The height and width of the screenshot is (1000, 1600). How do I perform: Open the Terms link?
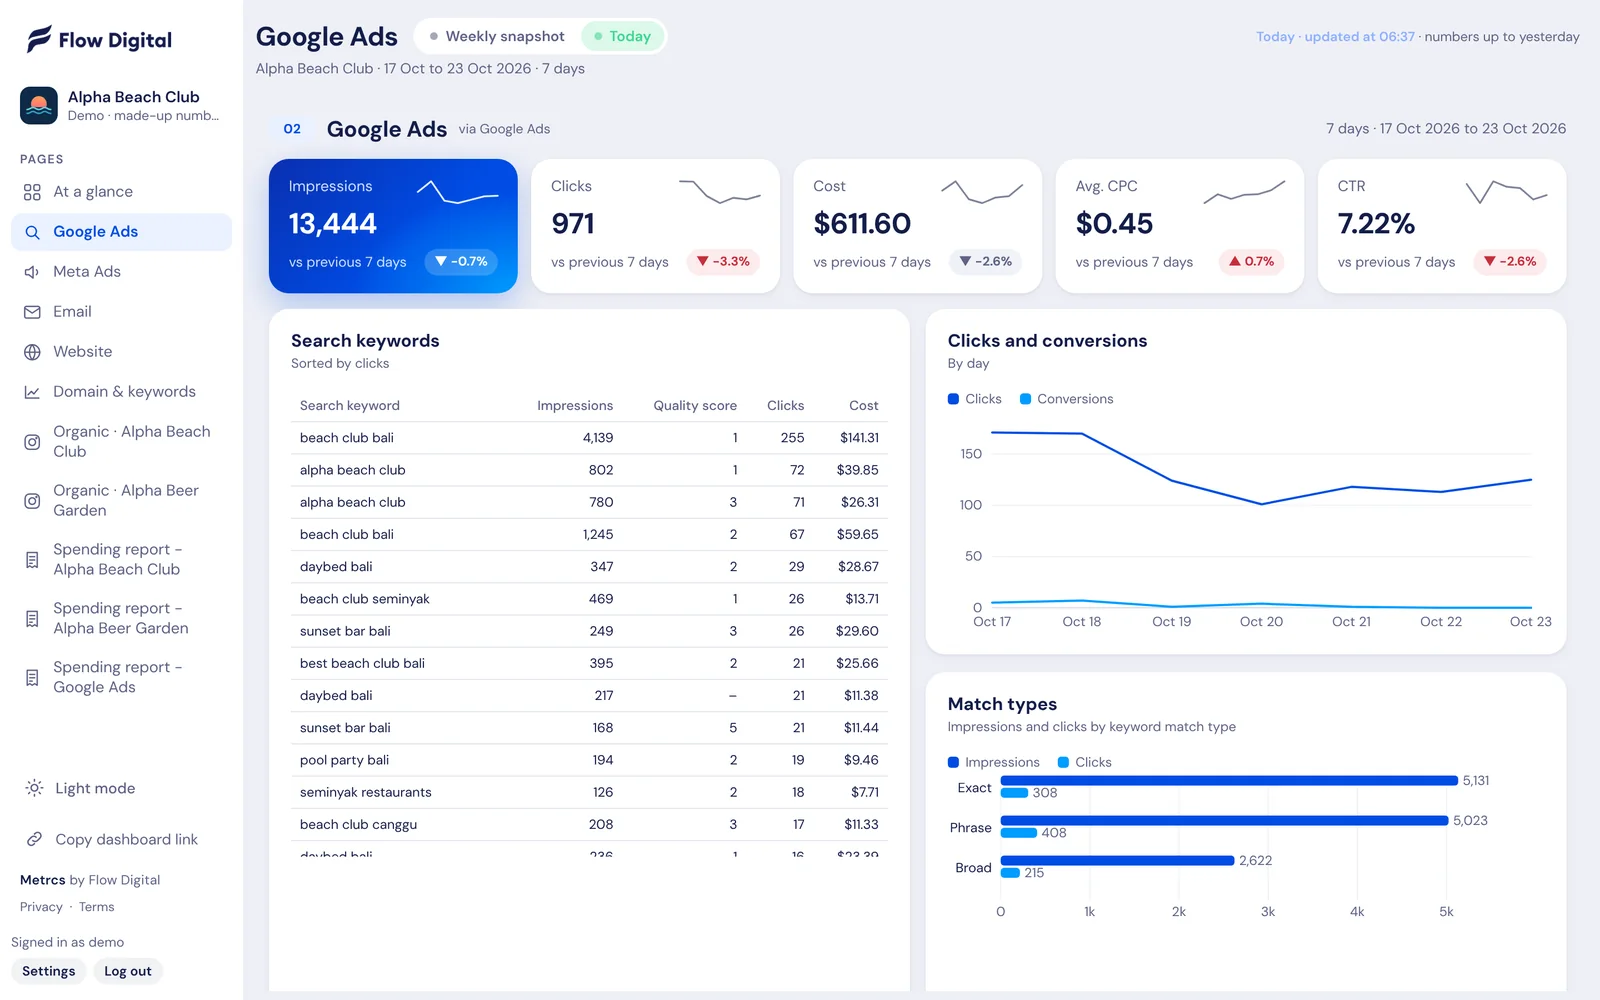click(x=97, y=907)
